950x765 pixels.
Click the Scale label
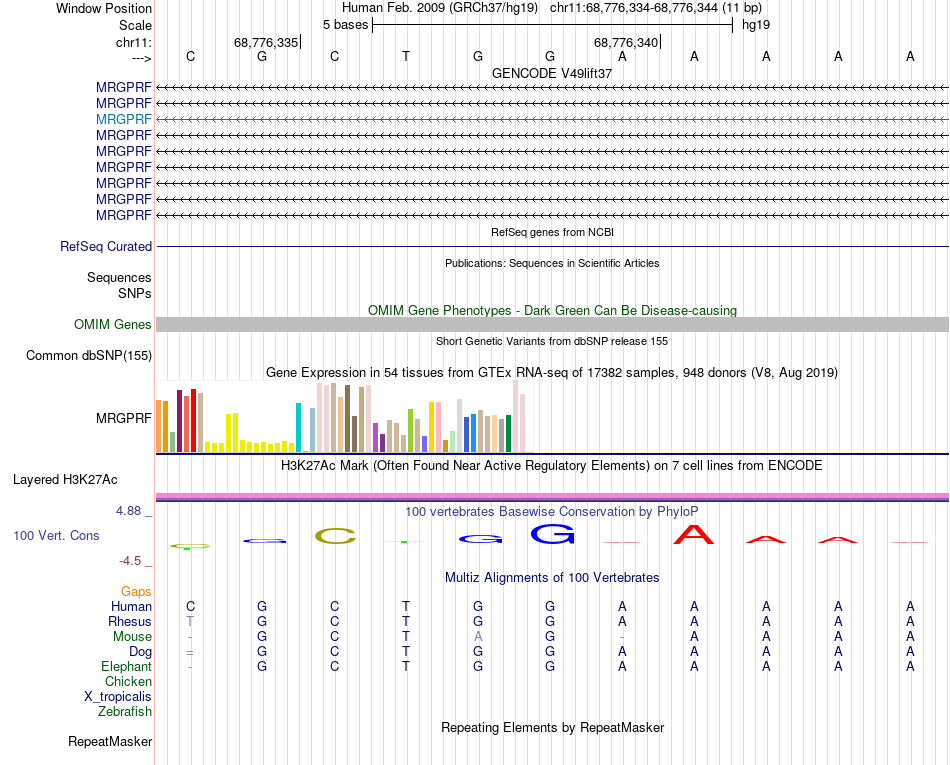click(x=135, y=25)
